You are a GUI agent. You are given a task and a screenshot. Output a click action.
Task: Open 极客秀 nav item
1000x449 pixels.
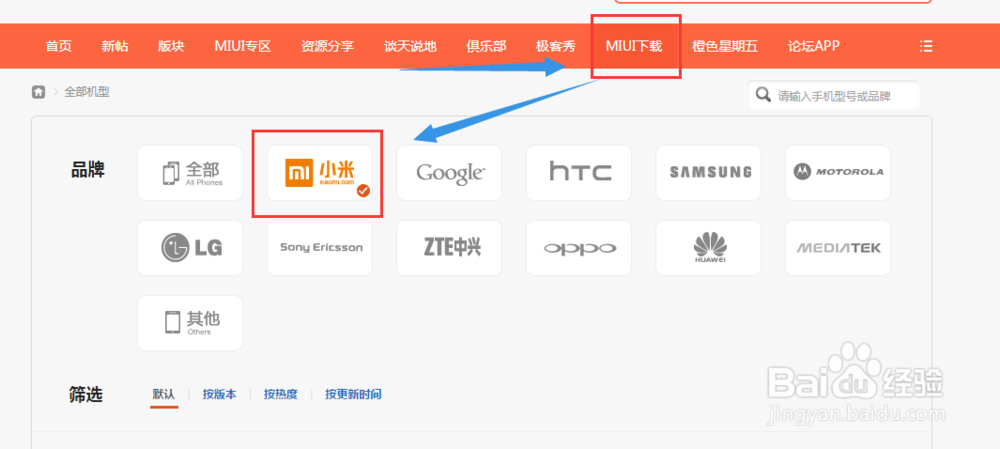pos(555,46)
